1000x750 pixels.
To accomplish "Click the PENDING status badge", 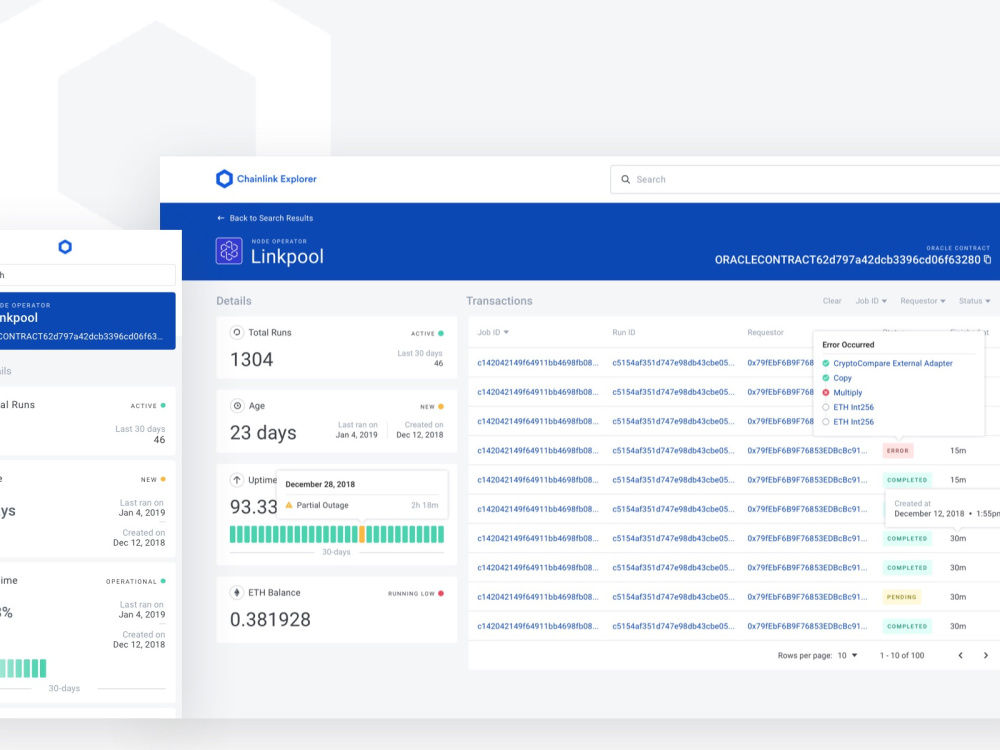I will click(x=901, y=597).
